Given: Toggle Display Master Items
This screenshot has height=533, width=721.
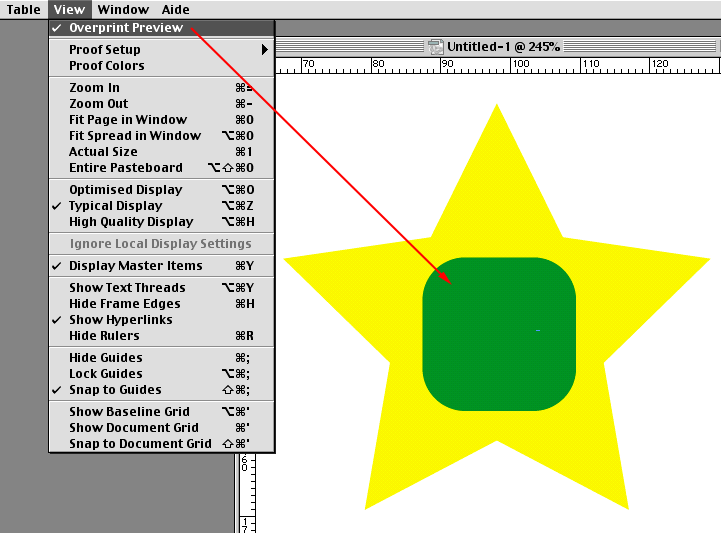Looking at the screenshot, I should pos(162,266).
